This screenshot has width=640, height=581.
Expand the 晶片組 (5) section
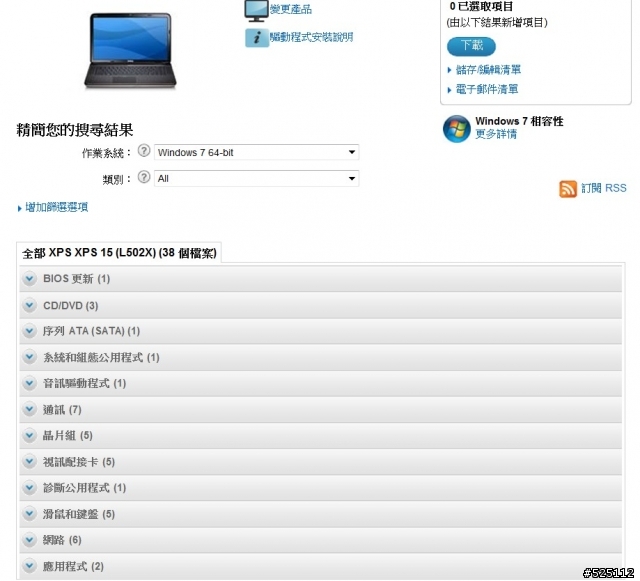tap(320, 436)
